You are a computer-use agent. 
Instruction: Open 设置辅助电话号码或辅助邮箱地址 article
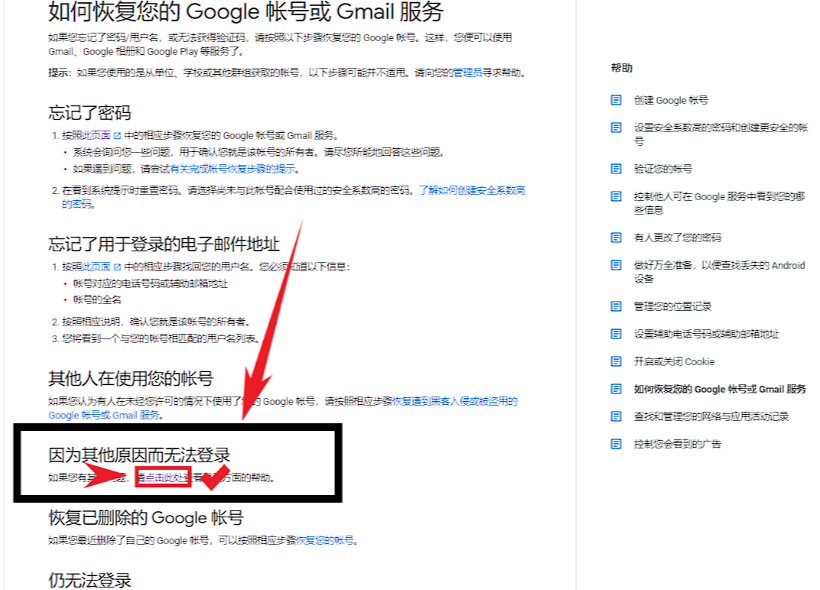coord(706,334)
